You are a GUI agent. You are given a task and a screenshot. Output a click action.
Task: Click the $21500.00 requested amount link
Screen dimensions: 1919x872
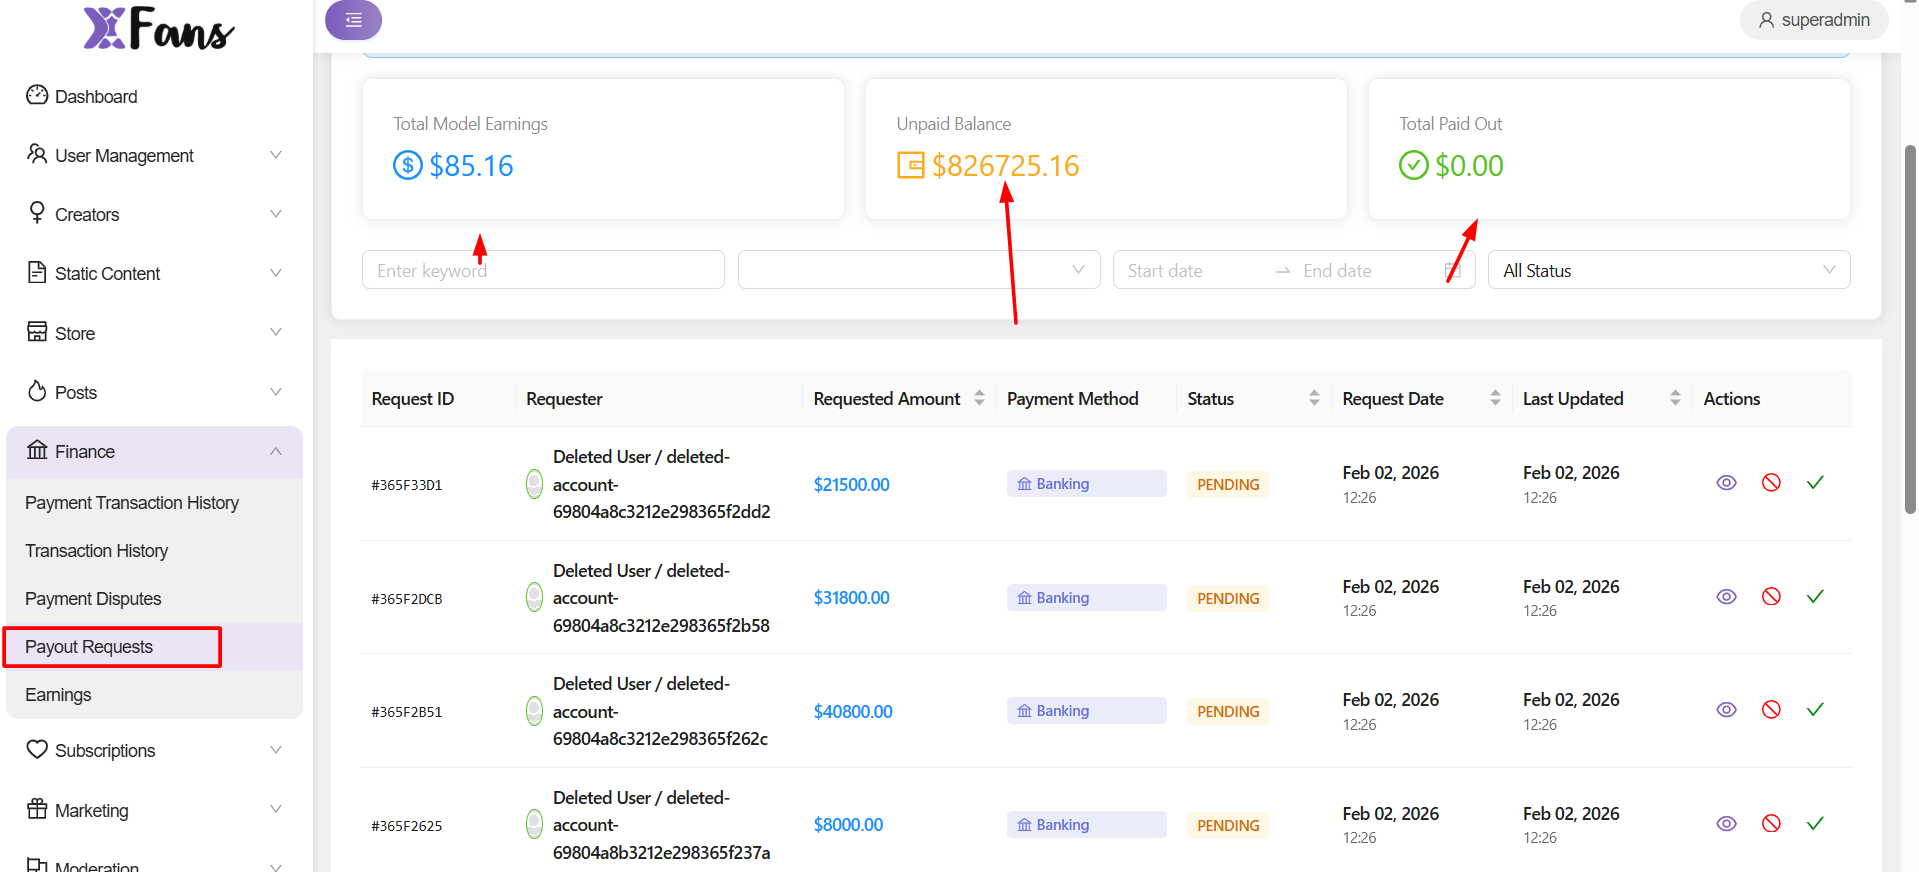(851, 485)
